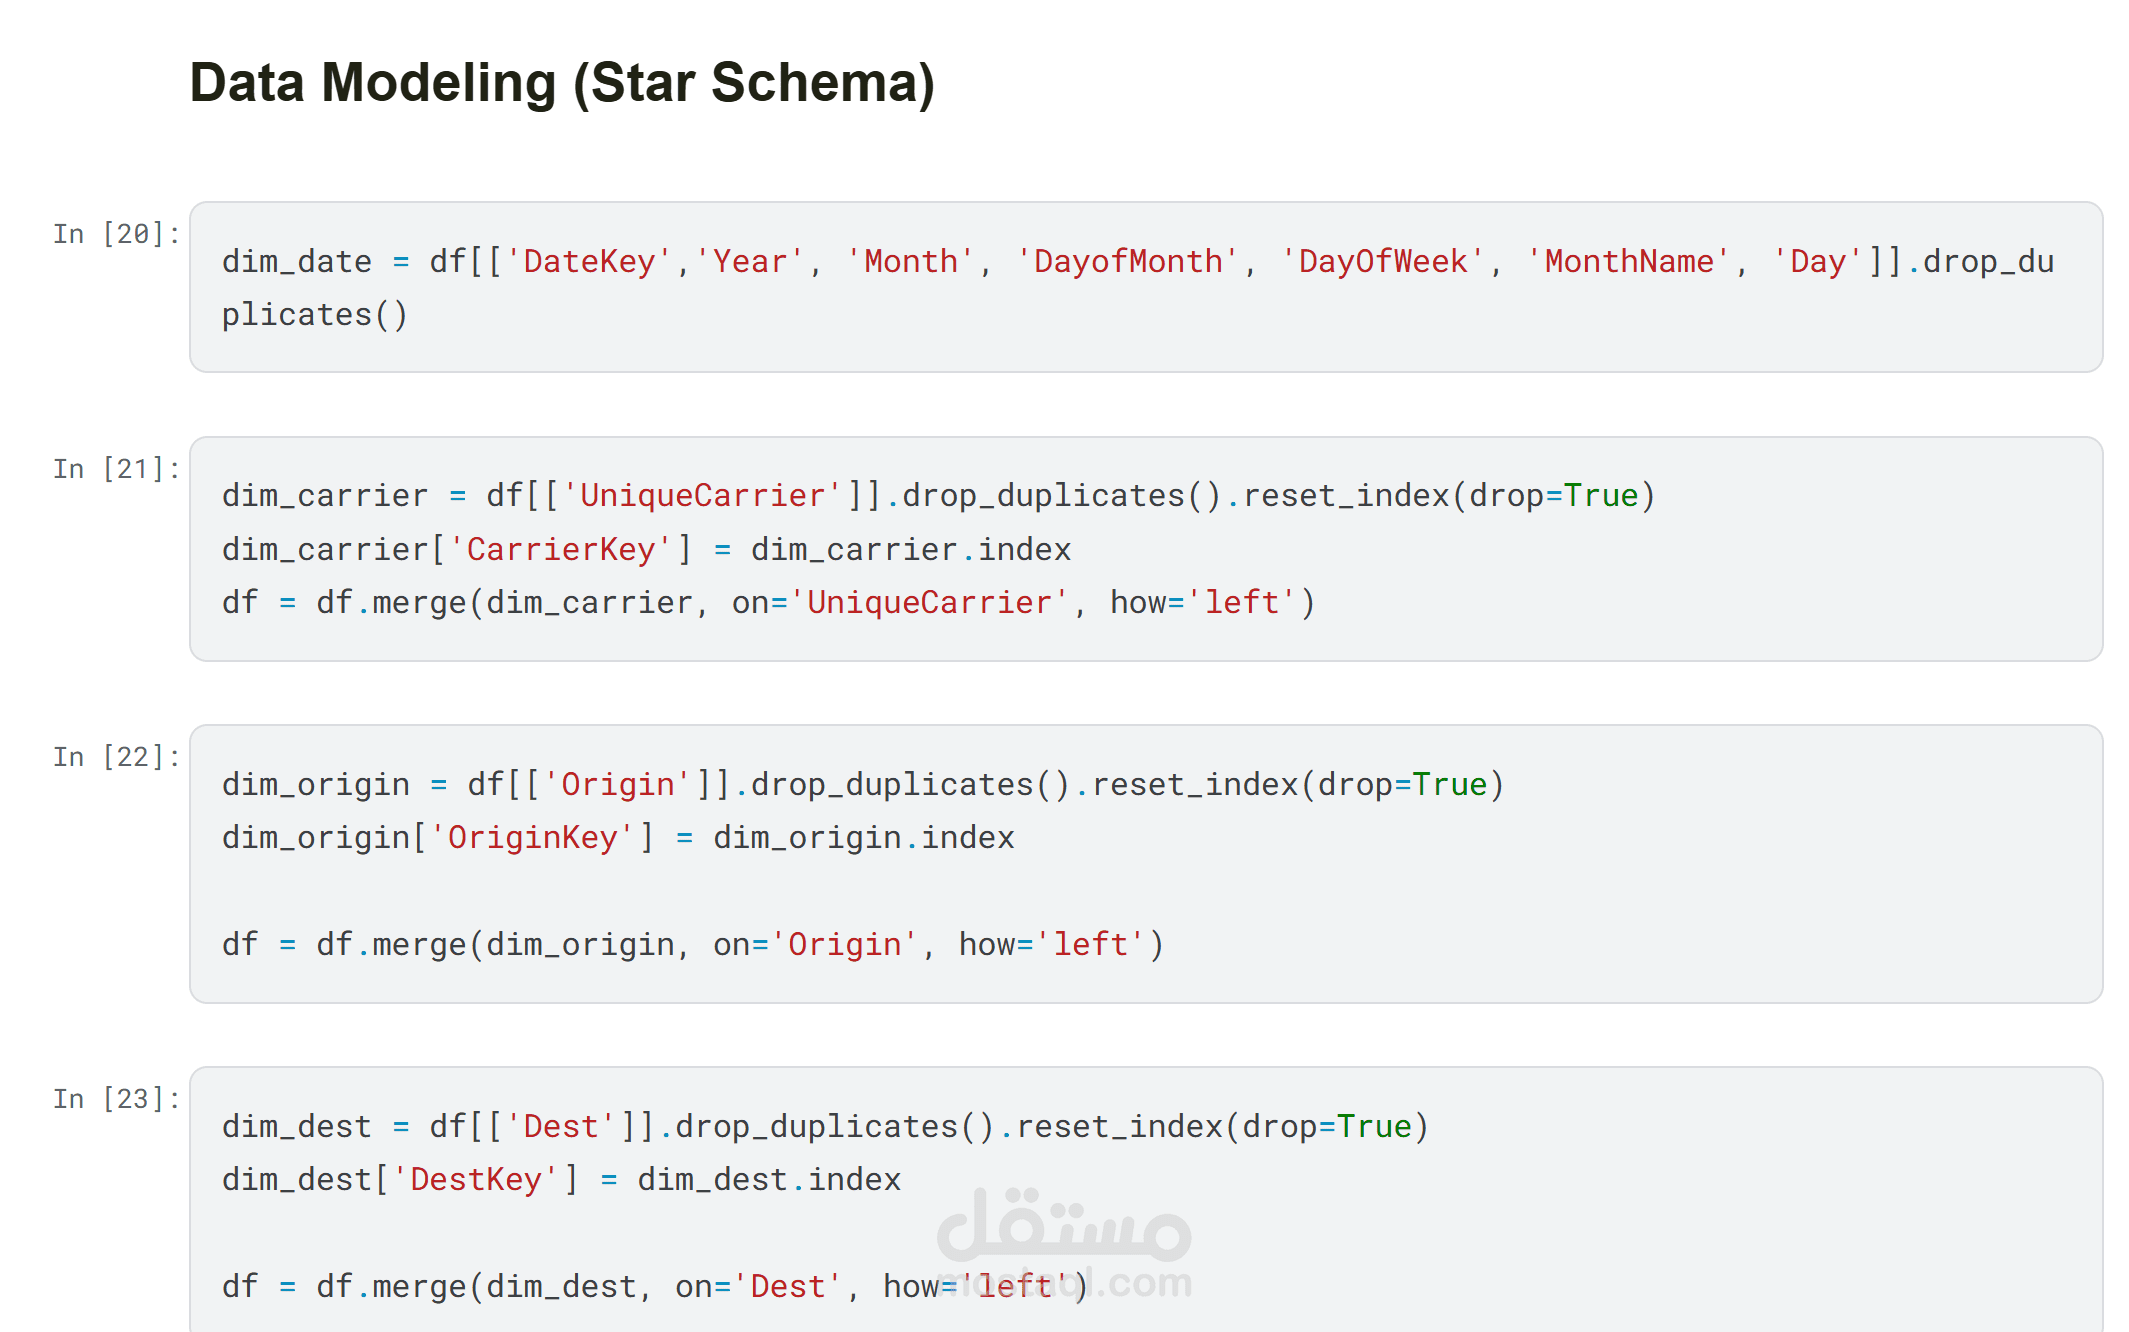Click the Arabic mostaql watermark logo

click(x=1064, y=1227)
